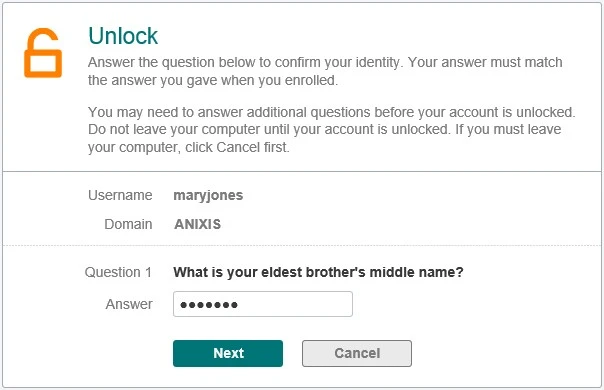The image size is (604, 390).
Task: Click the Answer field label
Action: 129,304
